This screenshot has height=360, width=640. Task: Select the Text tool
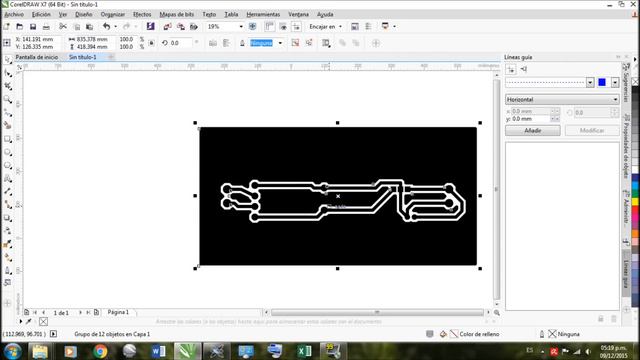(x=7, y=178)
